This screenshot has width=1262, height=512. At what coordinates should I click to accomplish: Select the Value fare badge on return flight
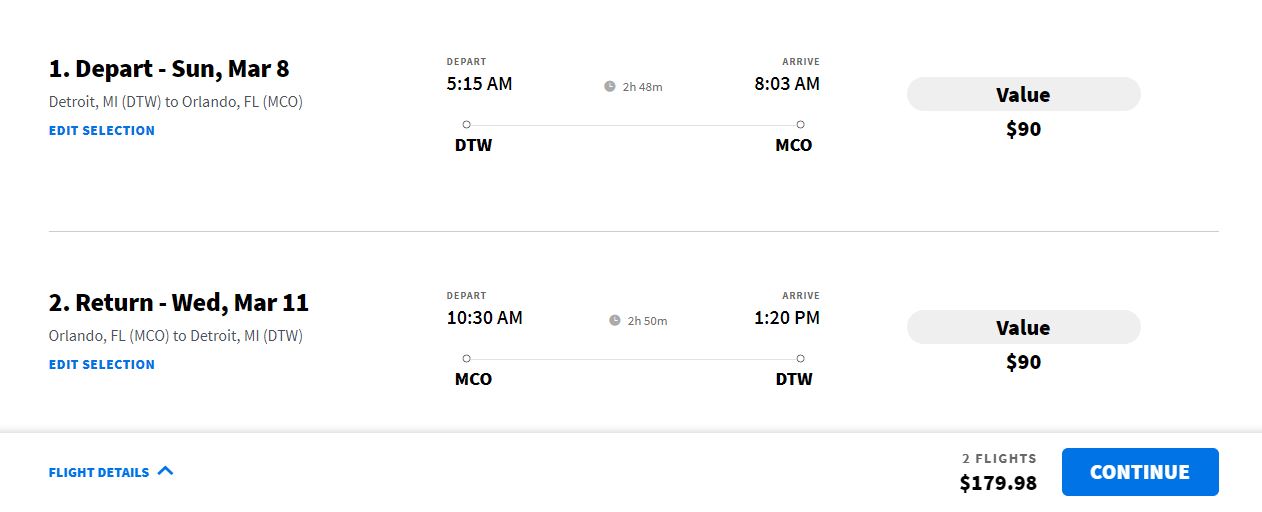pos(1023,328)
